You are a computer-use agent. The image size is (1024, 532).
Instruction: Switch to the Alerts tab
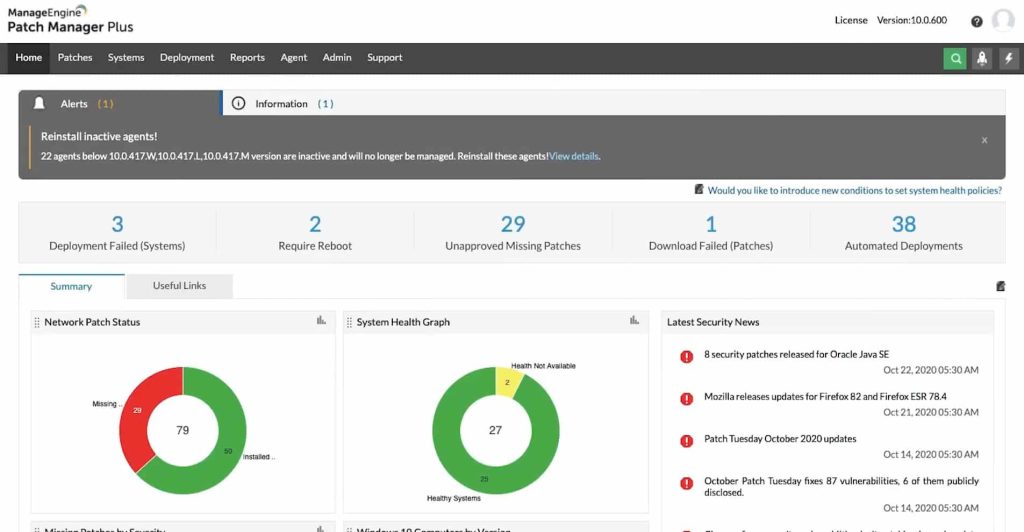120,103
